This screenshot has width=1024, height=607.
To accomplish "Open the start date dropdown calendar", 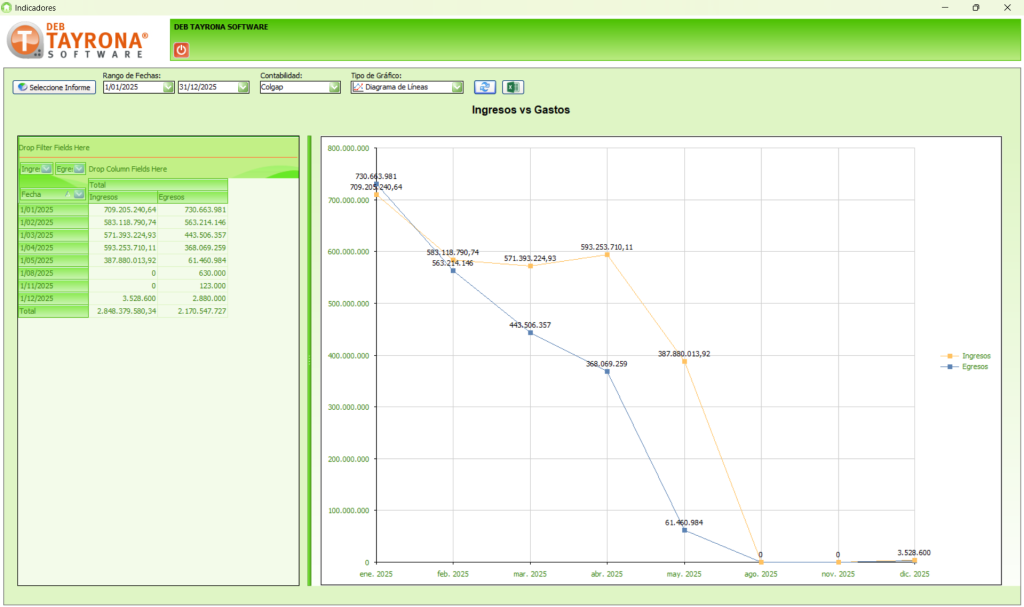I will coord(168,88).
